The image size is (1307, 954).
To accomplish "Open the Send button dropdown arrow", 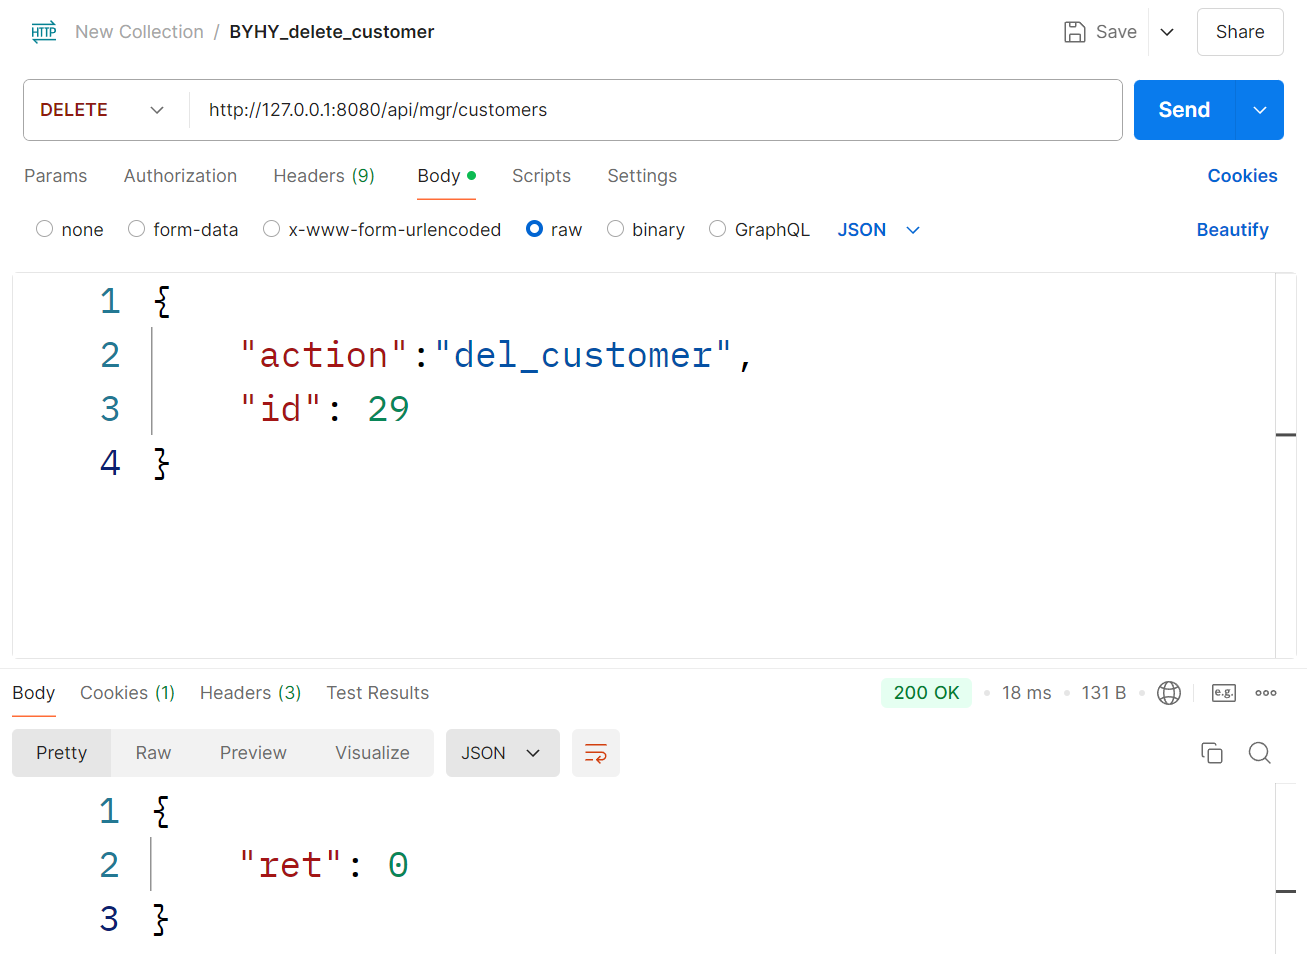I will tap(1260, 110).
